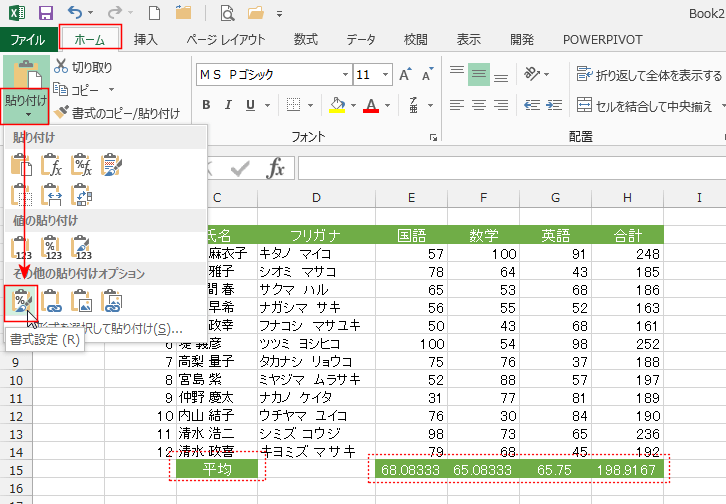Choose the plain Values (123) paste icon
726x504 pixels.
pos(20,246)
